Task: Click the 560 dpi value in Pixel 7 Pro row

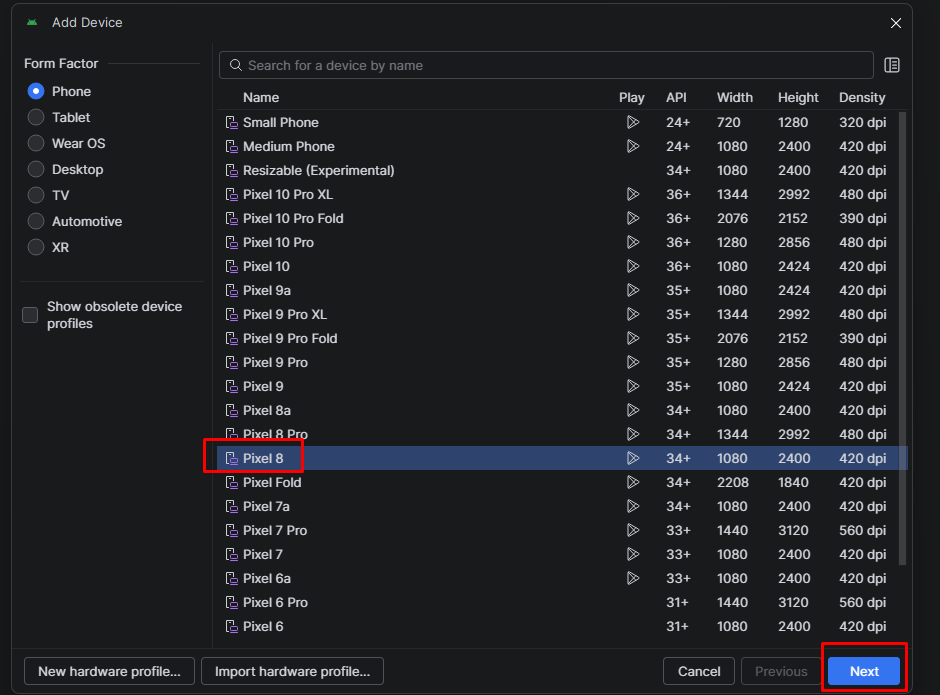Action: pos(862,530)
